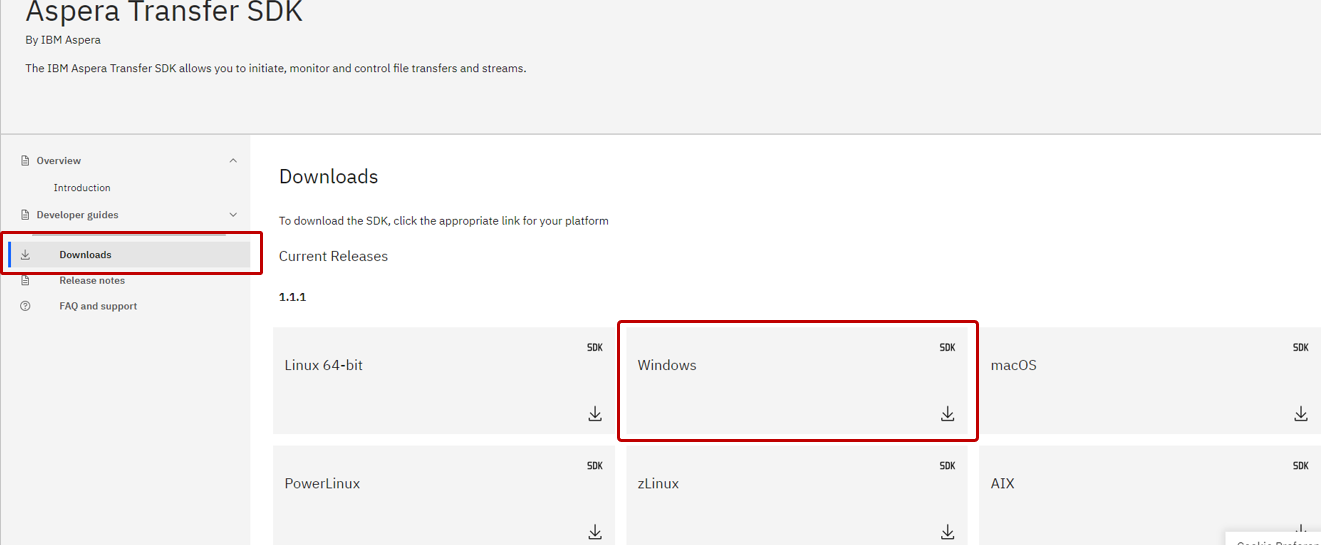
Task: Click the Aspera Transfer SDK page title
Action: [x=164, y=12]
